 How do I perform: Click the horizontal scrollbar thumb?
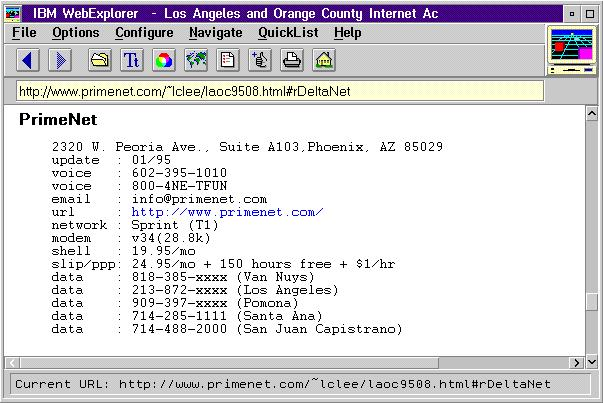click(229, 363)
